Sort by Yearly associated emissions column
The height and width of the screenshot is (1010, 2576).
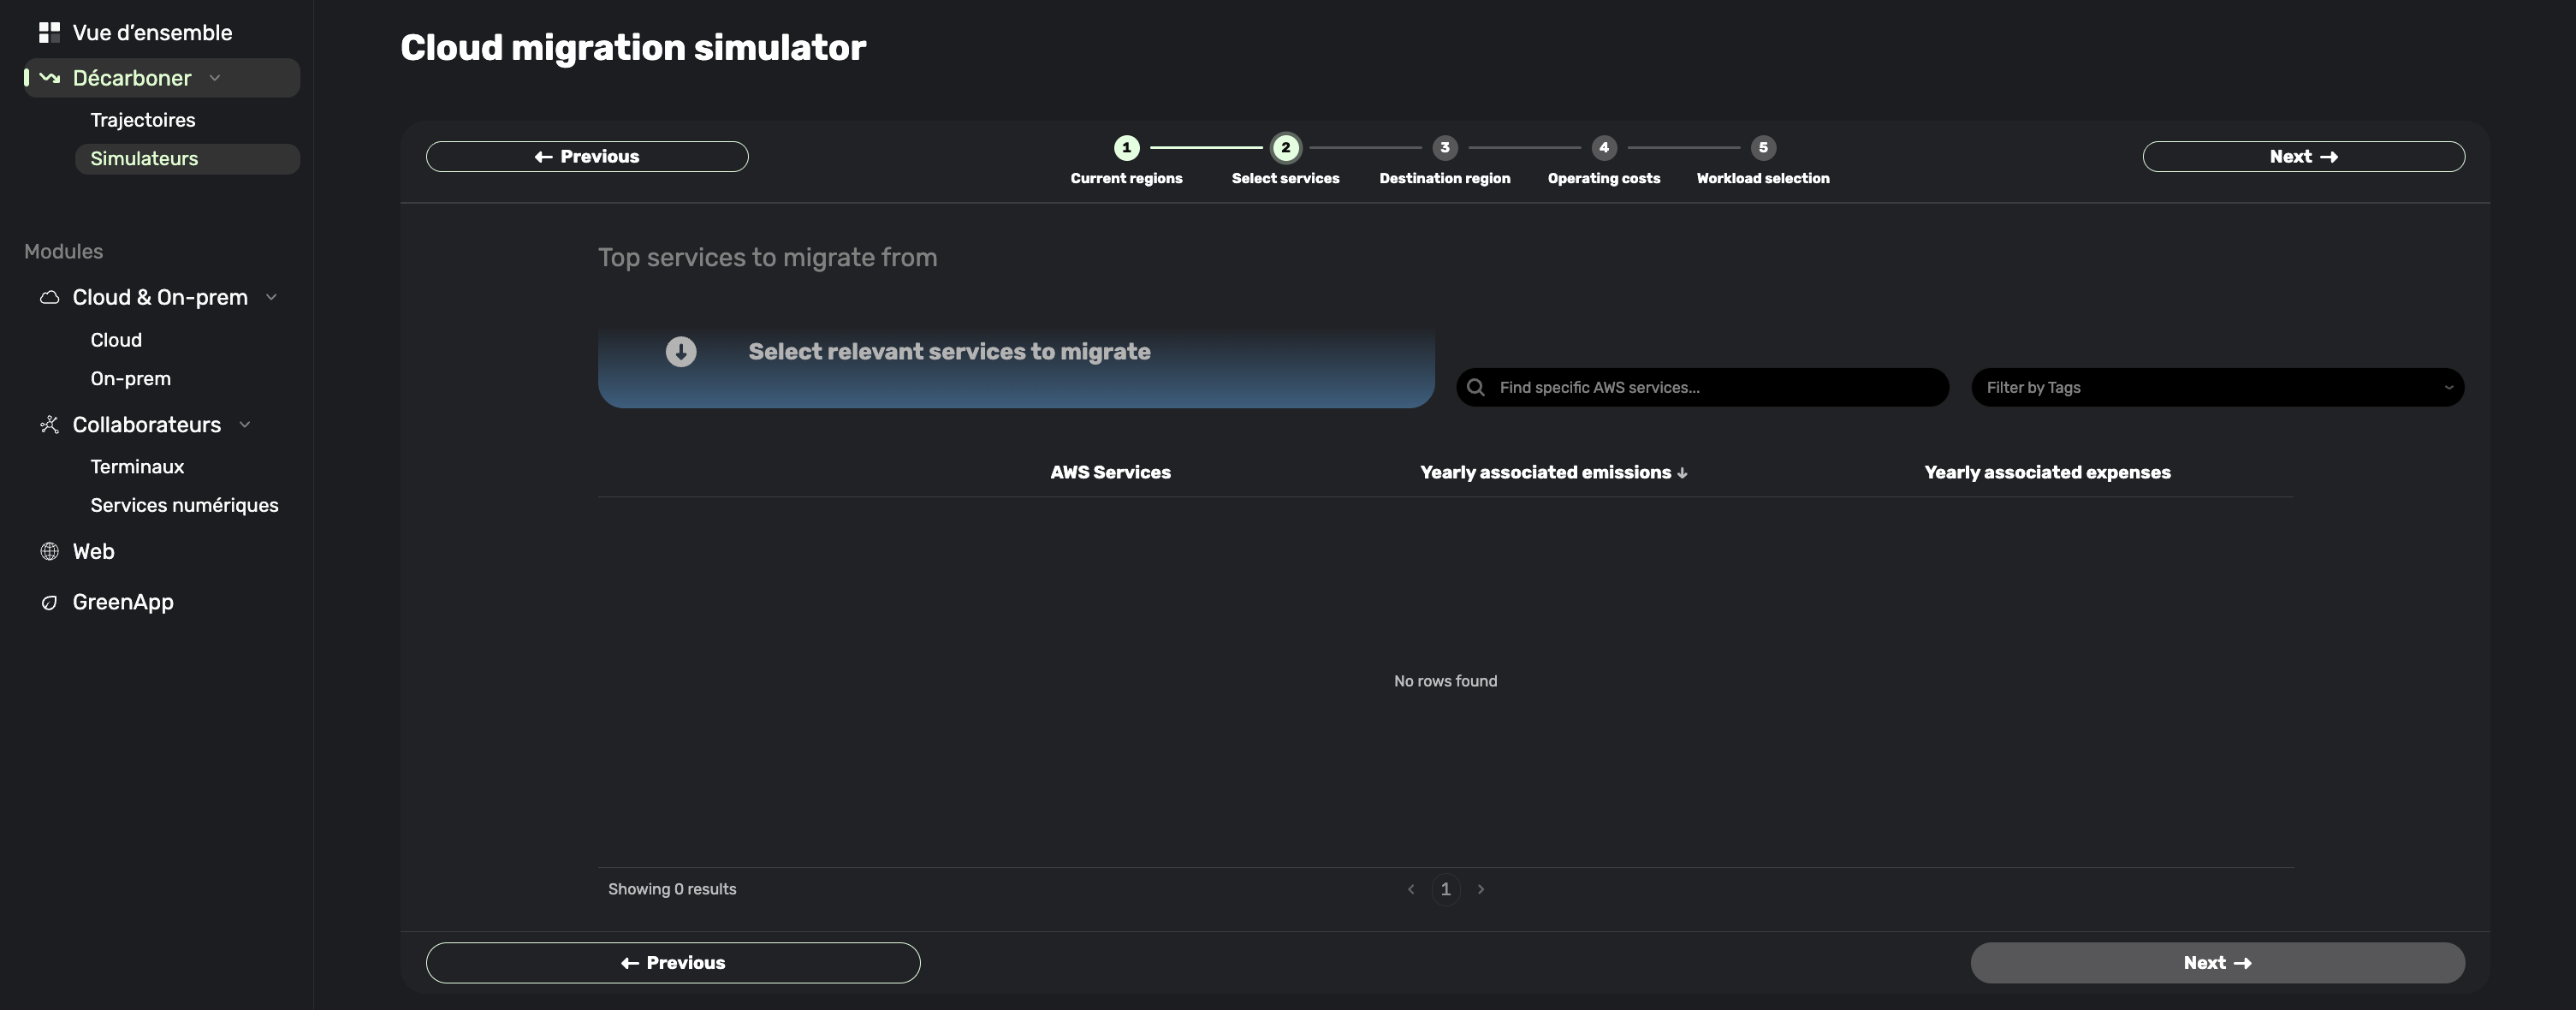coord(1553,472)
